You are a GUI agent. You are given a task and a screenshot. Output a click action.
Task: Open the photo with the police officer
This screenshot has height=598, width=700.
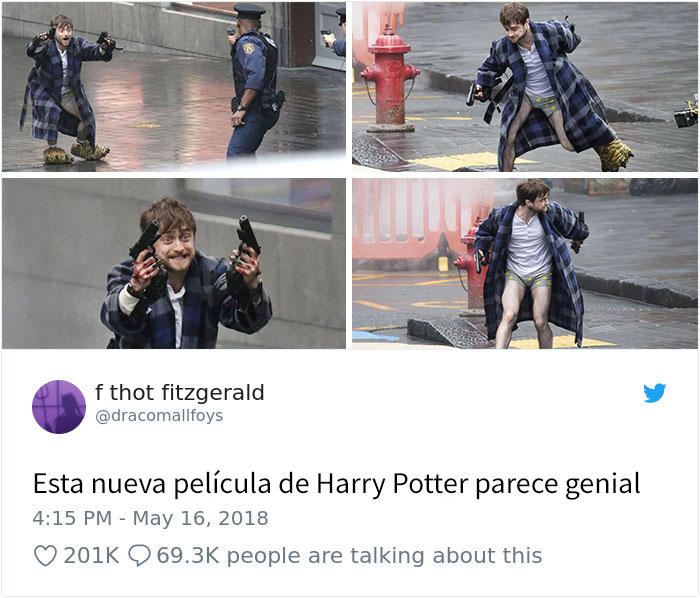174,86
